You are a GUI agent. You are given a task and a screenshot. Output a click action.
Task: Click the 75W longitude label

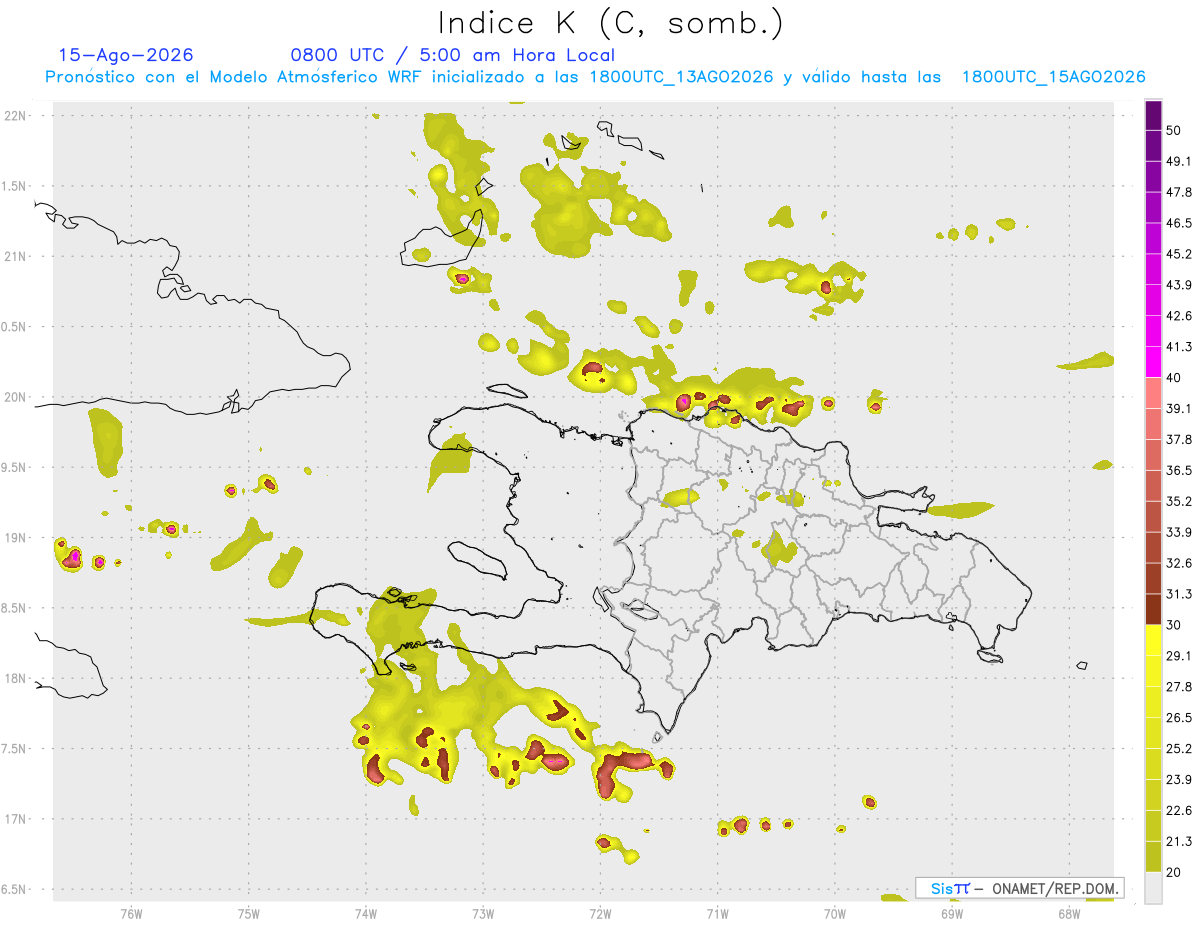pos(249,912)
